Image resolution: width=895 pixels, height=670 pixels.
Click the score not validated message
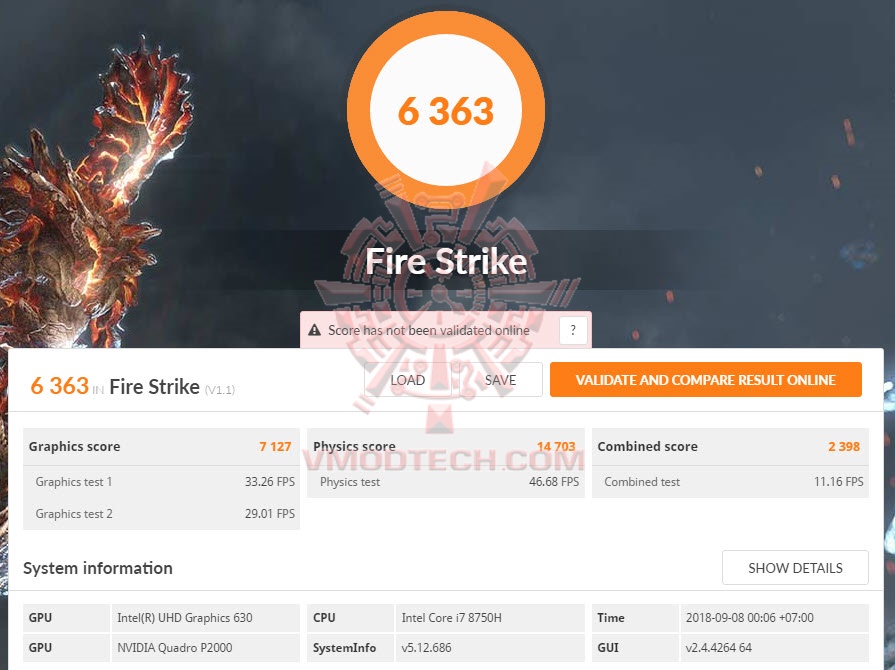click(x=429, y=330)
